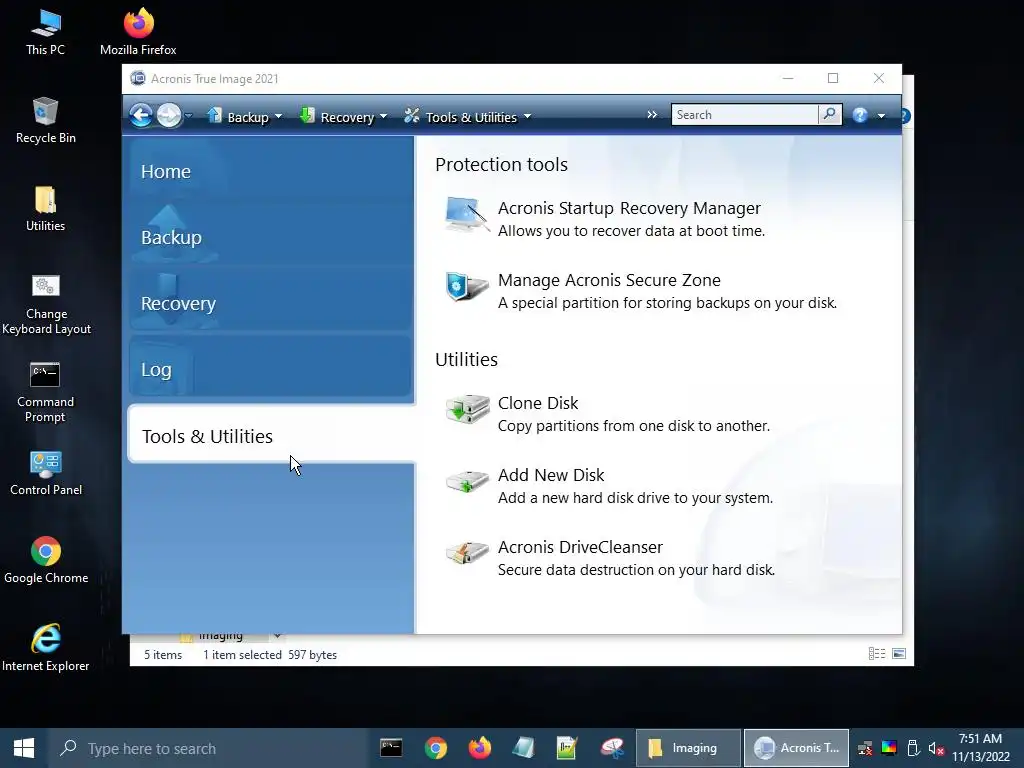This screenshot has height=768, width=1024.
Task: Click the Firefox taskbar icon
Action: (479, 748)
